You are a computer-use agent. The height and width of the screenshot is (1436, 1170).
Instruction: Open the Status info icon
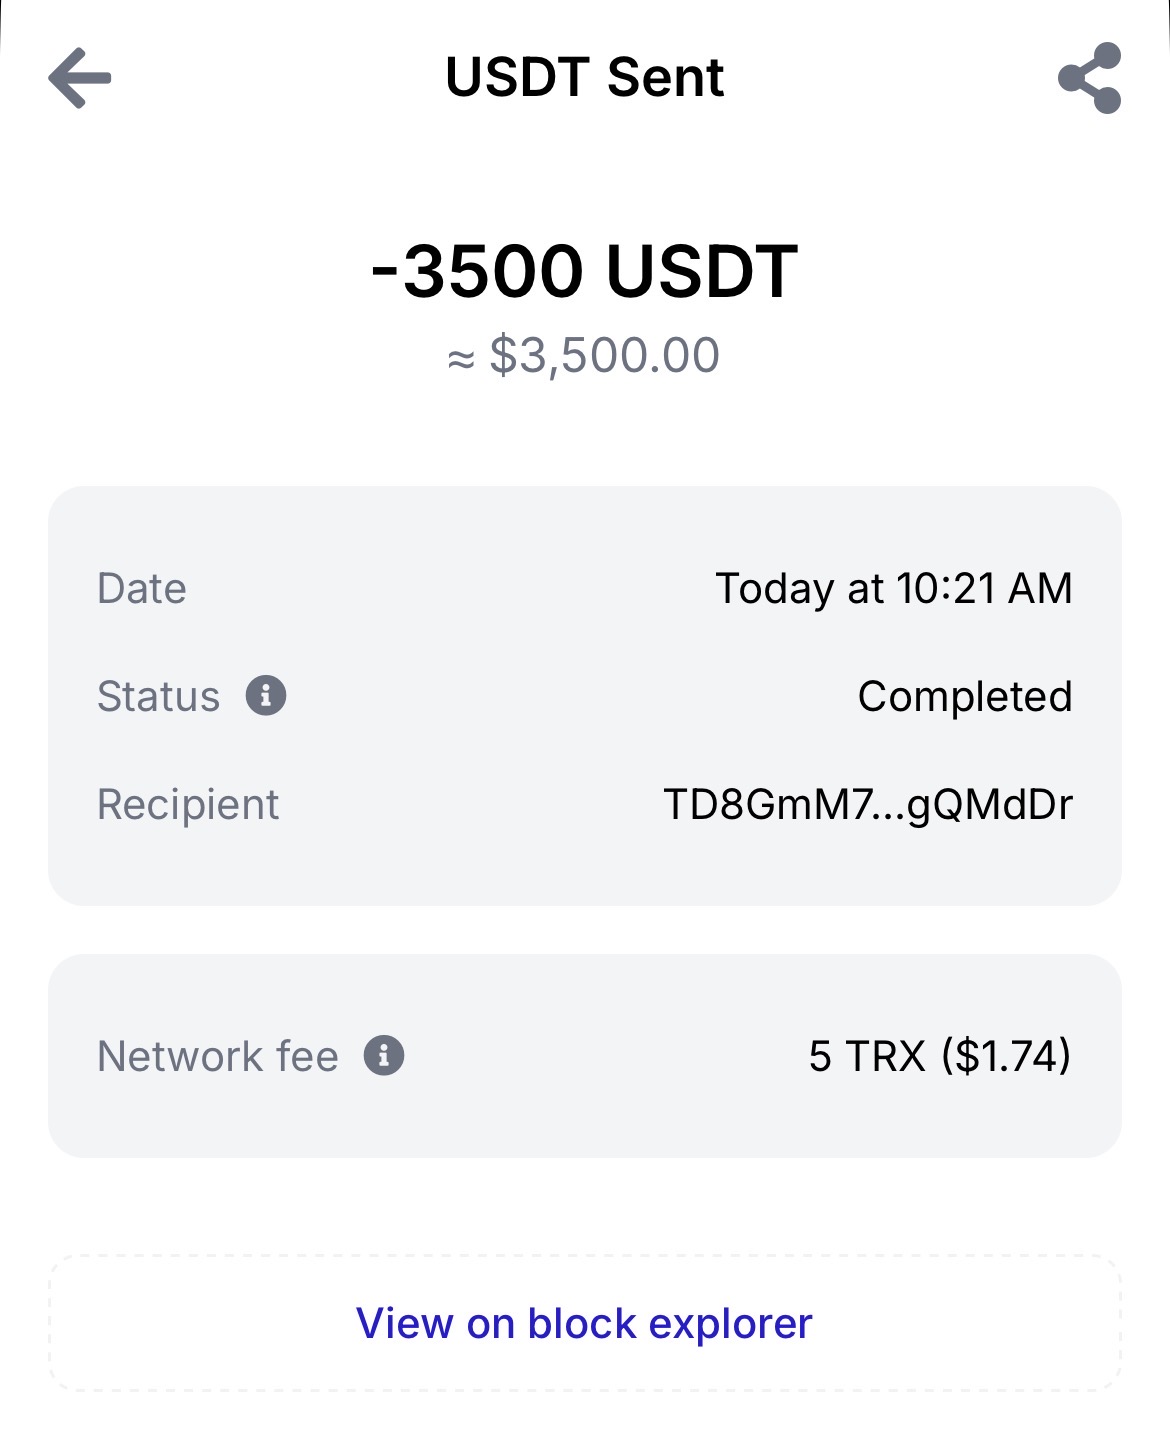pyautogui.click(x=266, y=695)
